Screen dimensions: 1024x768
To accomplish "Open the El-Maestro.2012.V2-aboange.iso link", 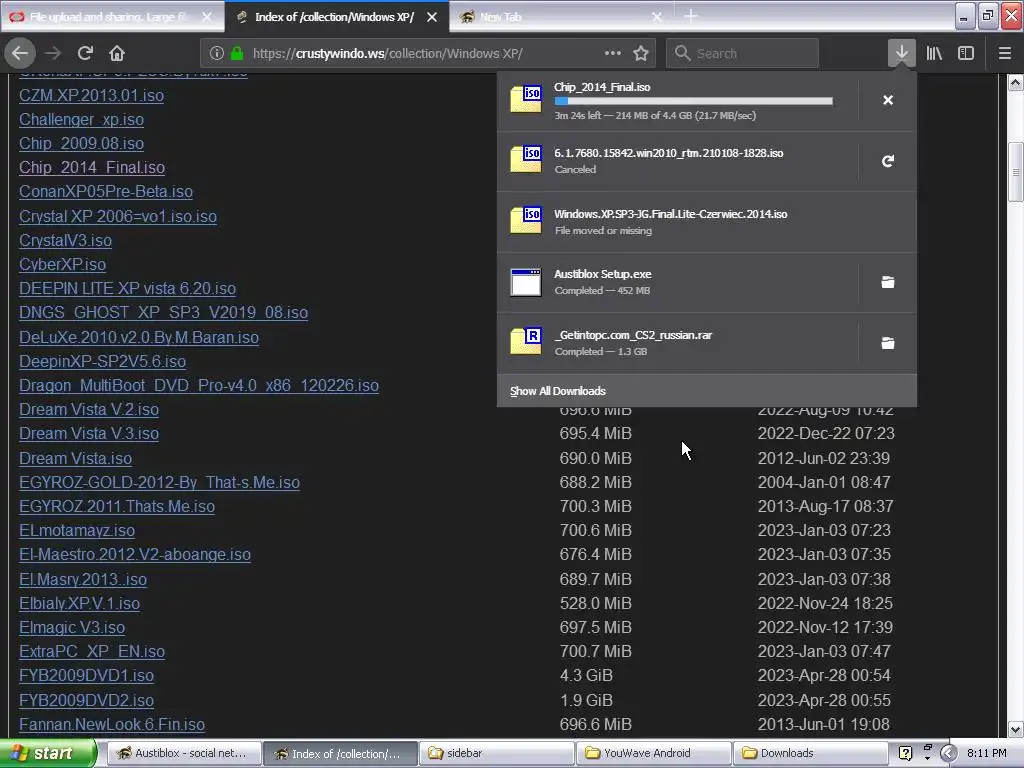I will click(x=135, y=554).
